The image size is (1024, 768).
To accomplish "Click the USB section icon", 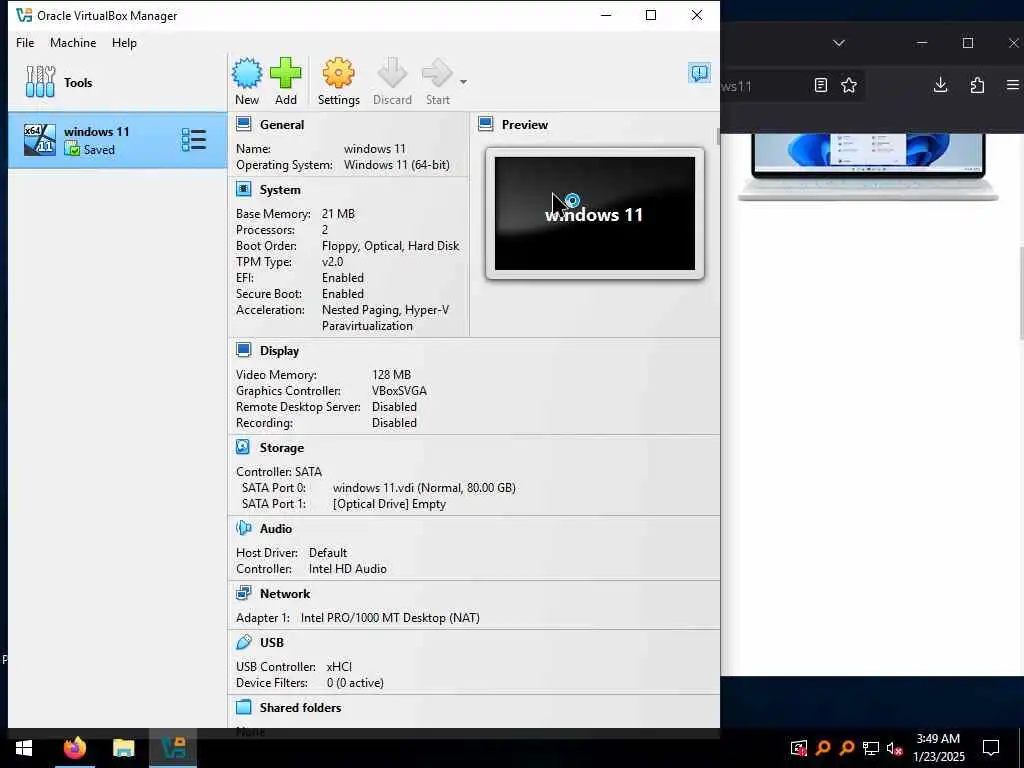I will point(244,642).
